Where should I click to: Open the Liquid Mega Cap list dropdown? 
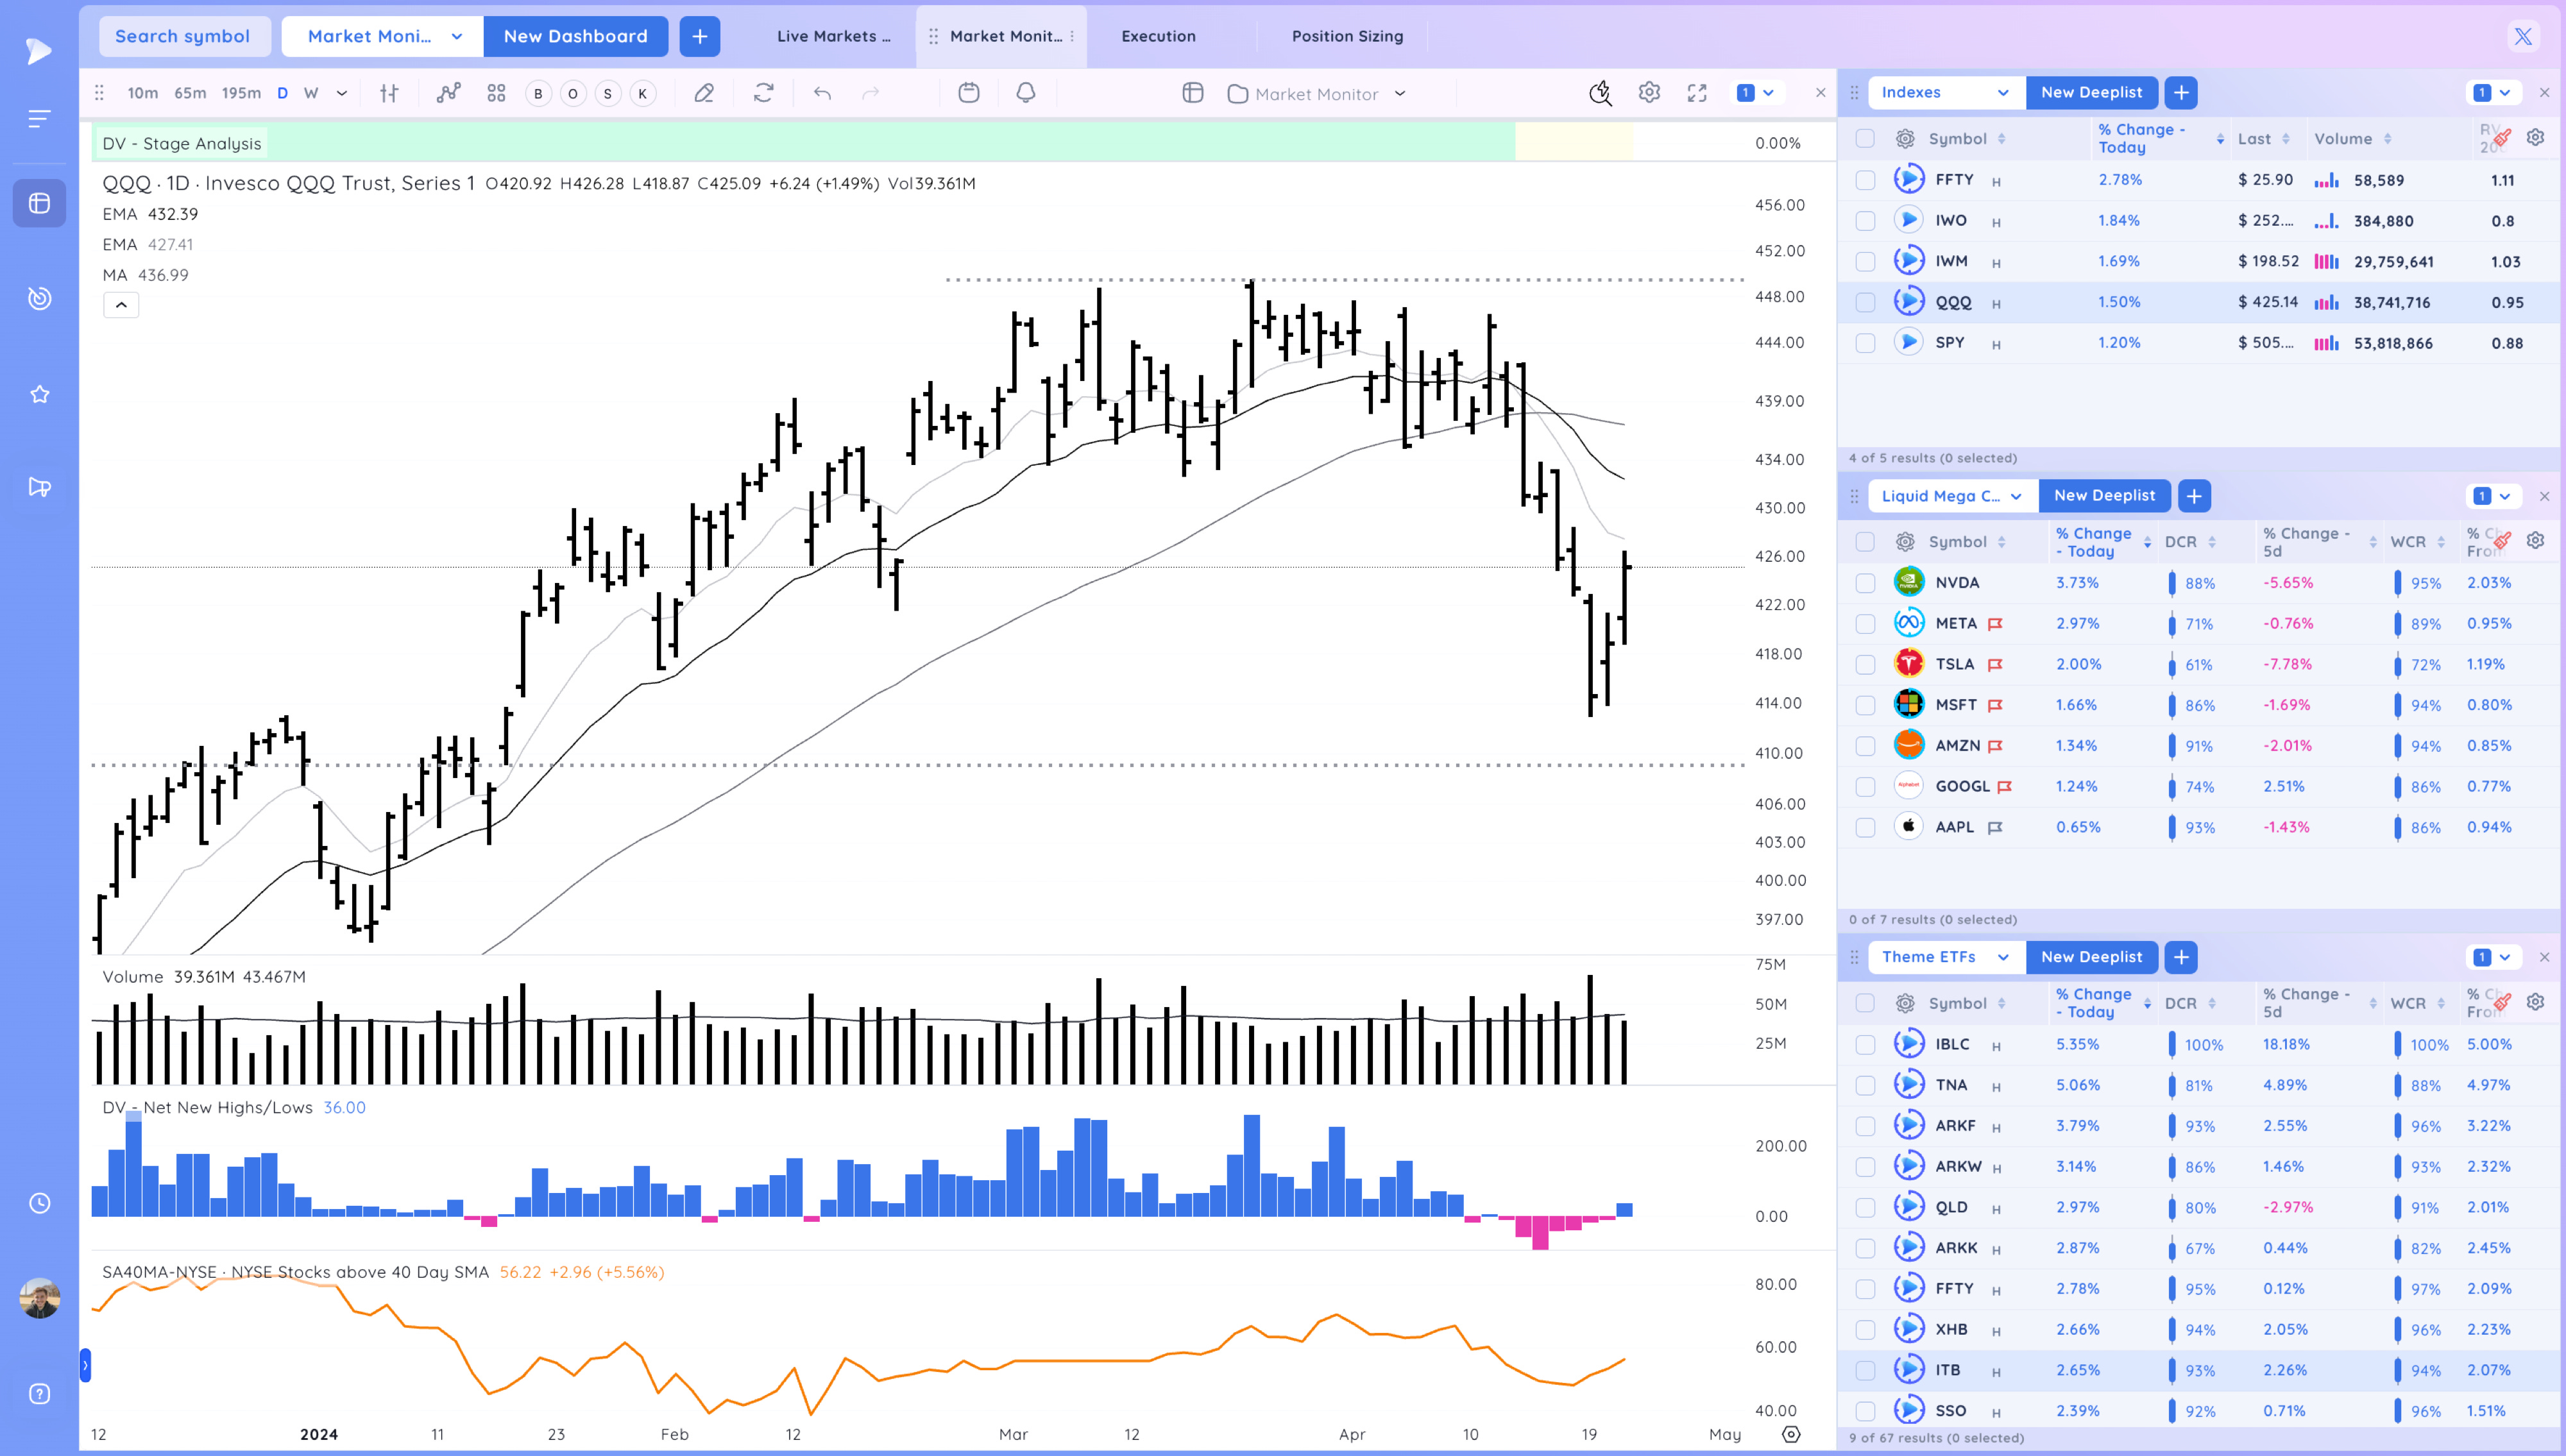(x=1953, y=496)
